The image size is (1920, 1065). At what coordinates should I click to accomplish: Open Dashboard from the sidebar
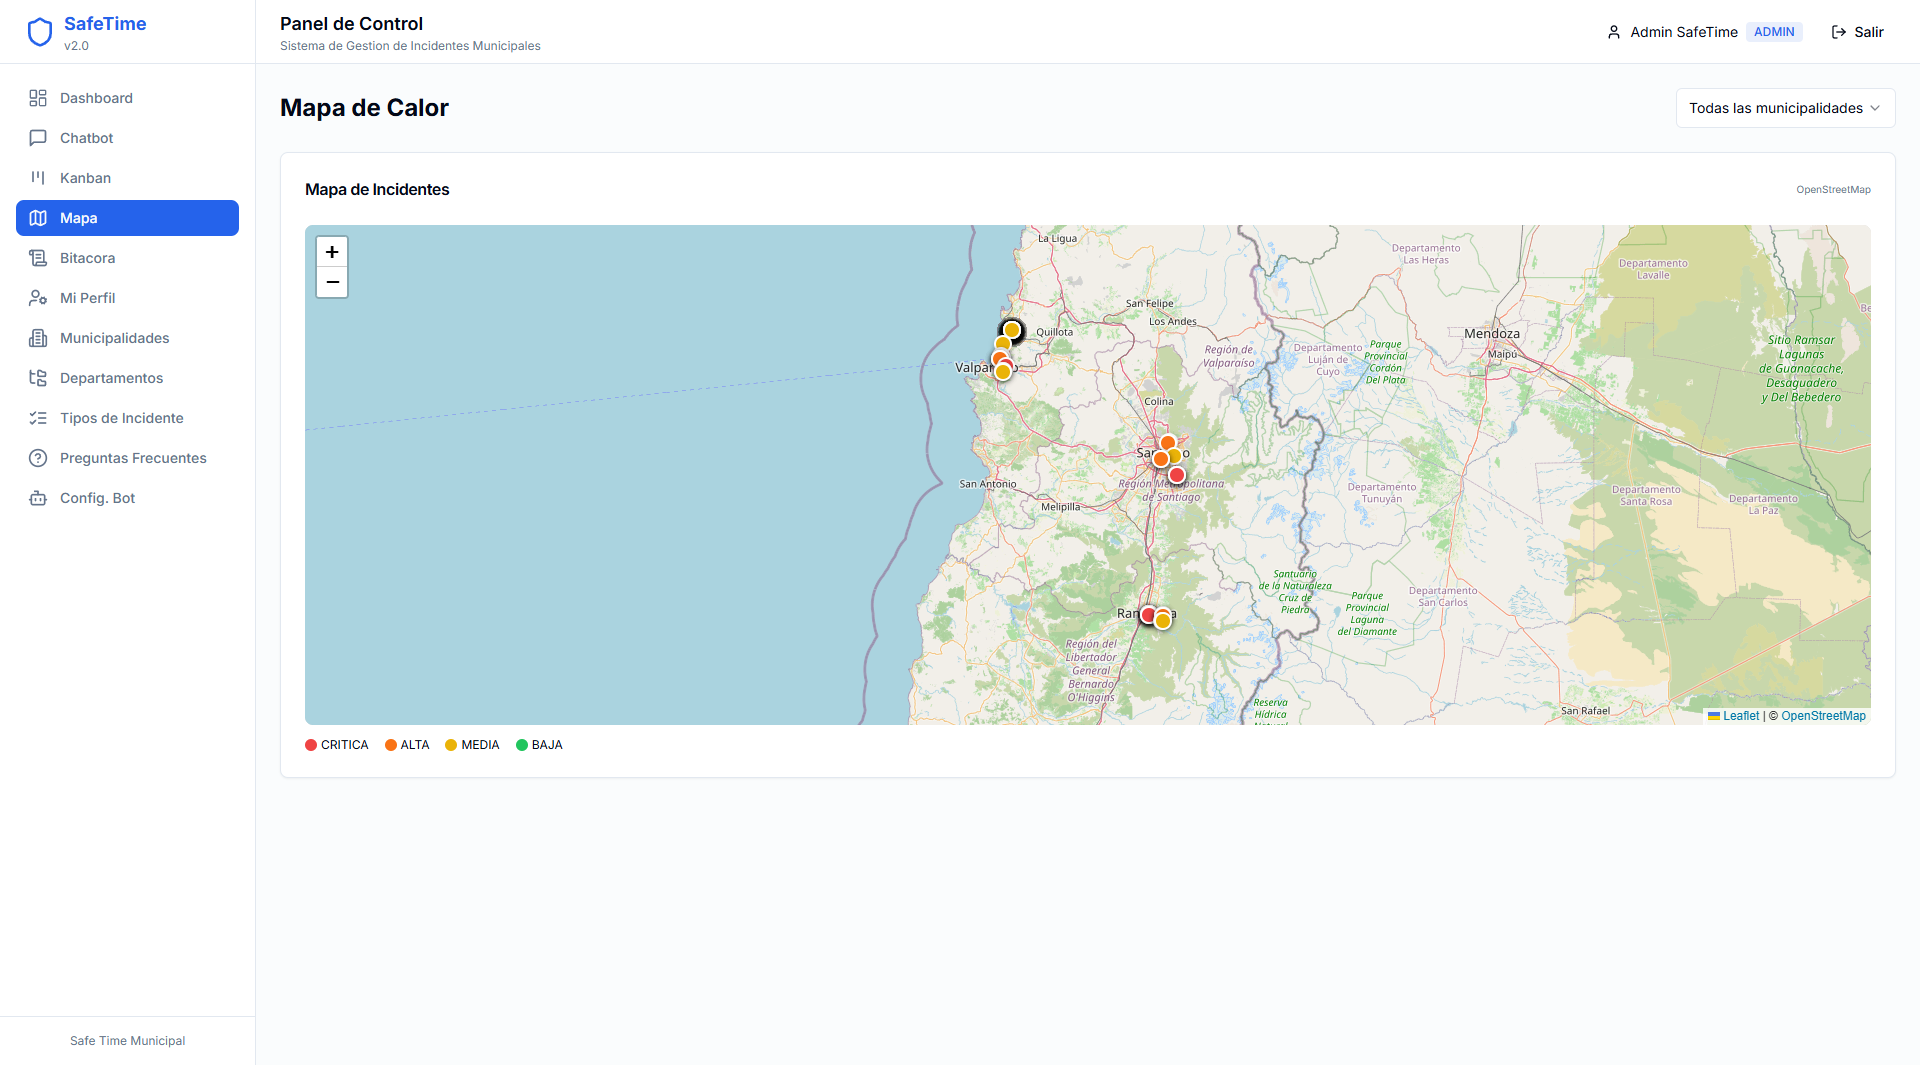click(127, 98)
